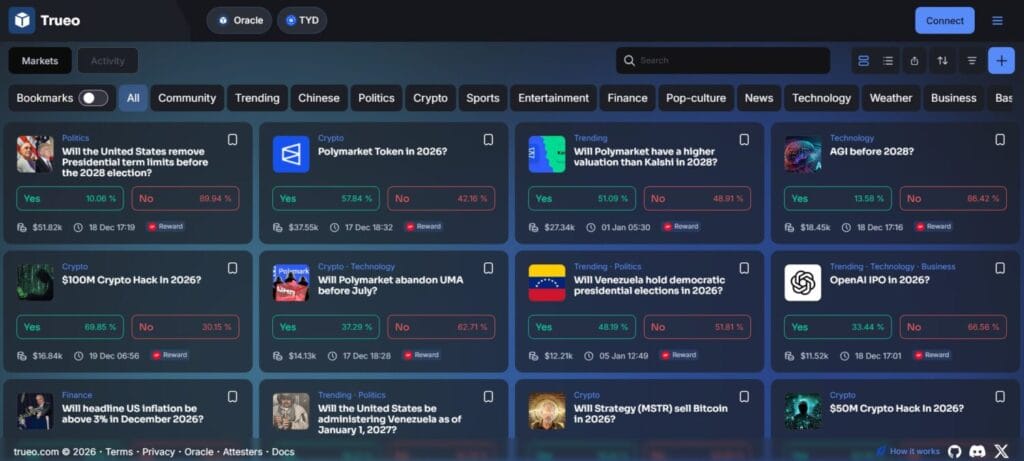1024x461 pixels.
Task: Choose No 89.94% on term limits market
Action: tap(185, 199)
